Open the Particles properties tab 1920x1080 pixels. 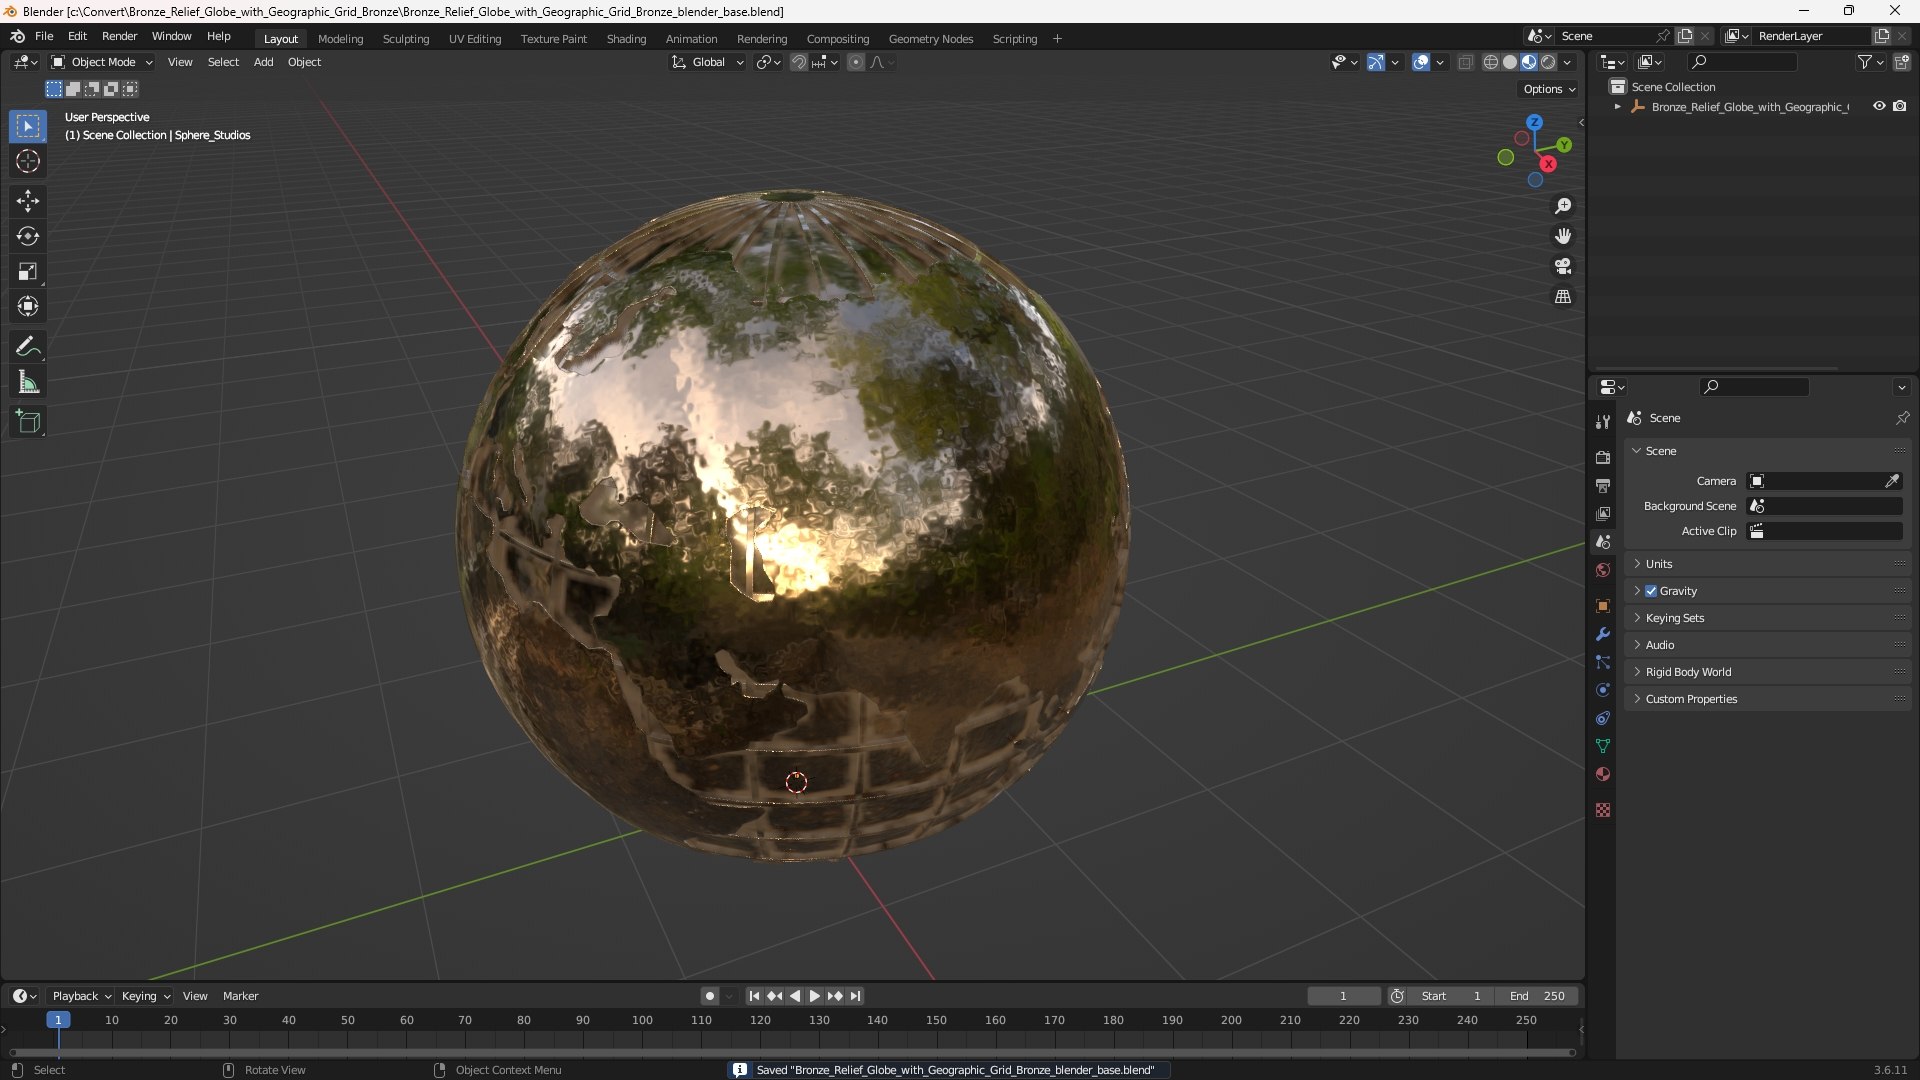pos(1603,662)
